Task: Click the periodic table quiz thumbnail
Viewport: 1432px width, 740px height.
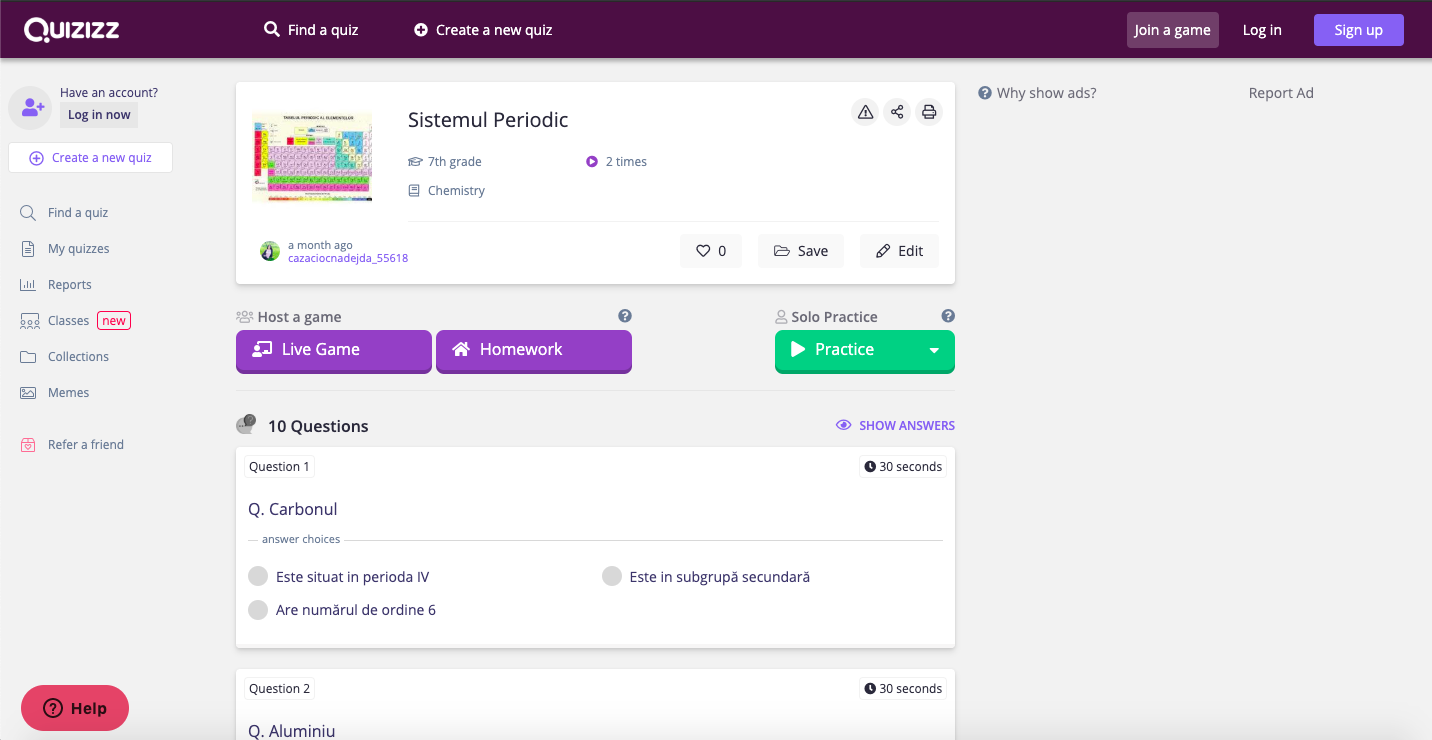Action: point(312,157)
